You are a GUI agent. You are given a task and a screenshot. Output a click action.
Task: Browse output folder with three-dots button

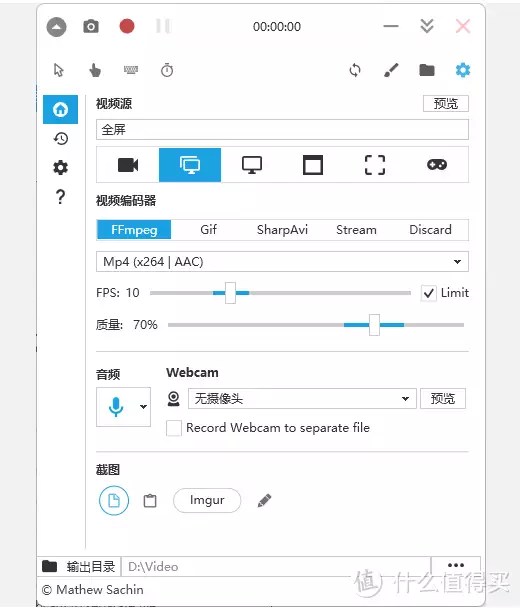(456, 565)
